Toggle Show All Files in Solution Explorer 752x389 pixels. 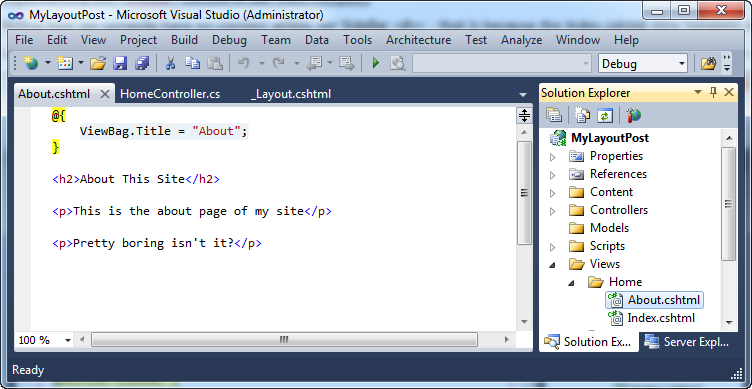582,115
